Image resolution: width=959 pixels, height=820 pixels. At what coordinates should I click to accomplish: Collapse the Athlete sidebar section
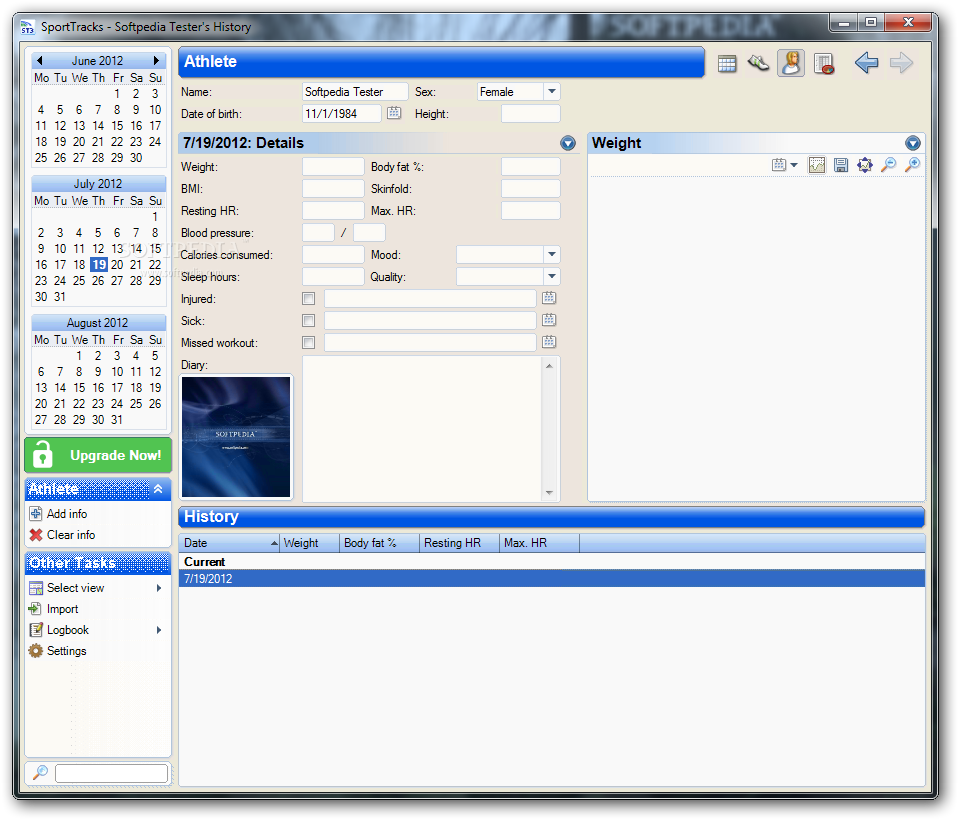pyautogui.click(x=158, y=489)
